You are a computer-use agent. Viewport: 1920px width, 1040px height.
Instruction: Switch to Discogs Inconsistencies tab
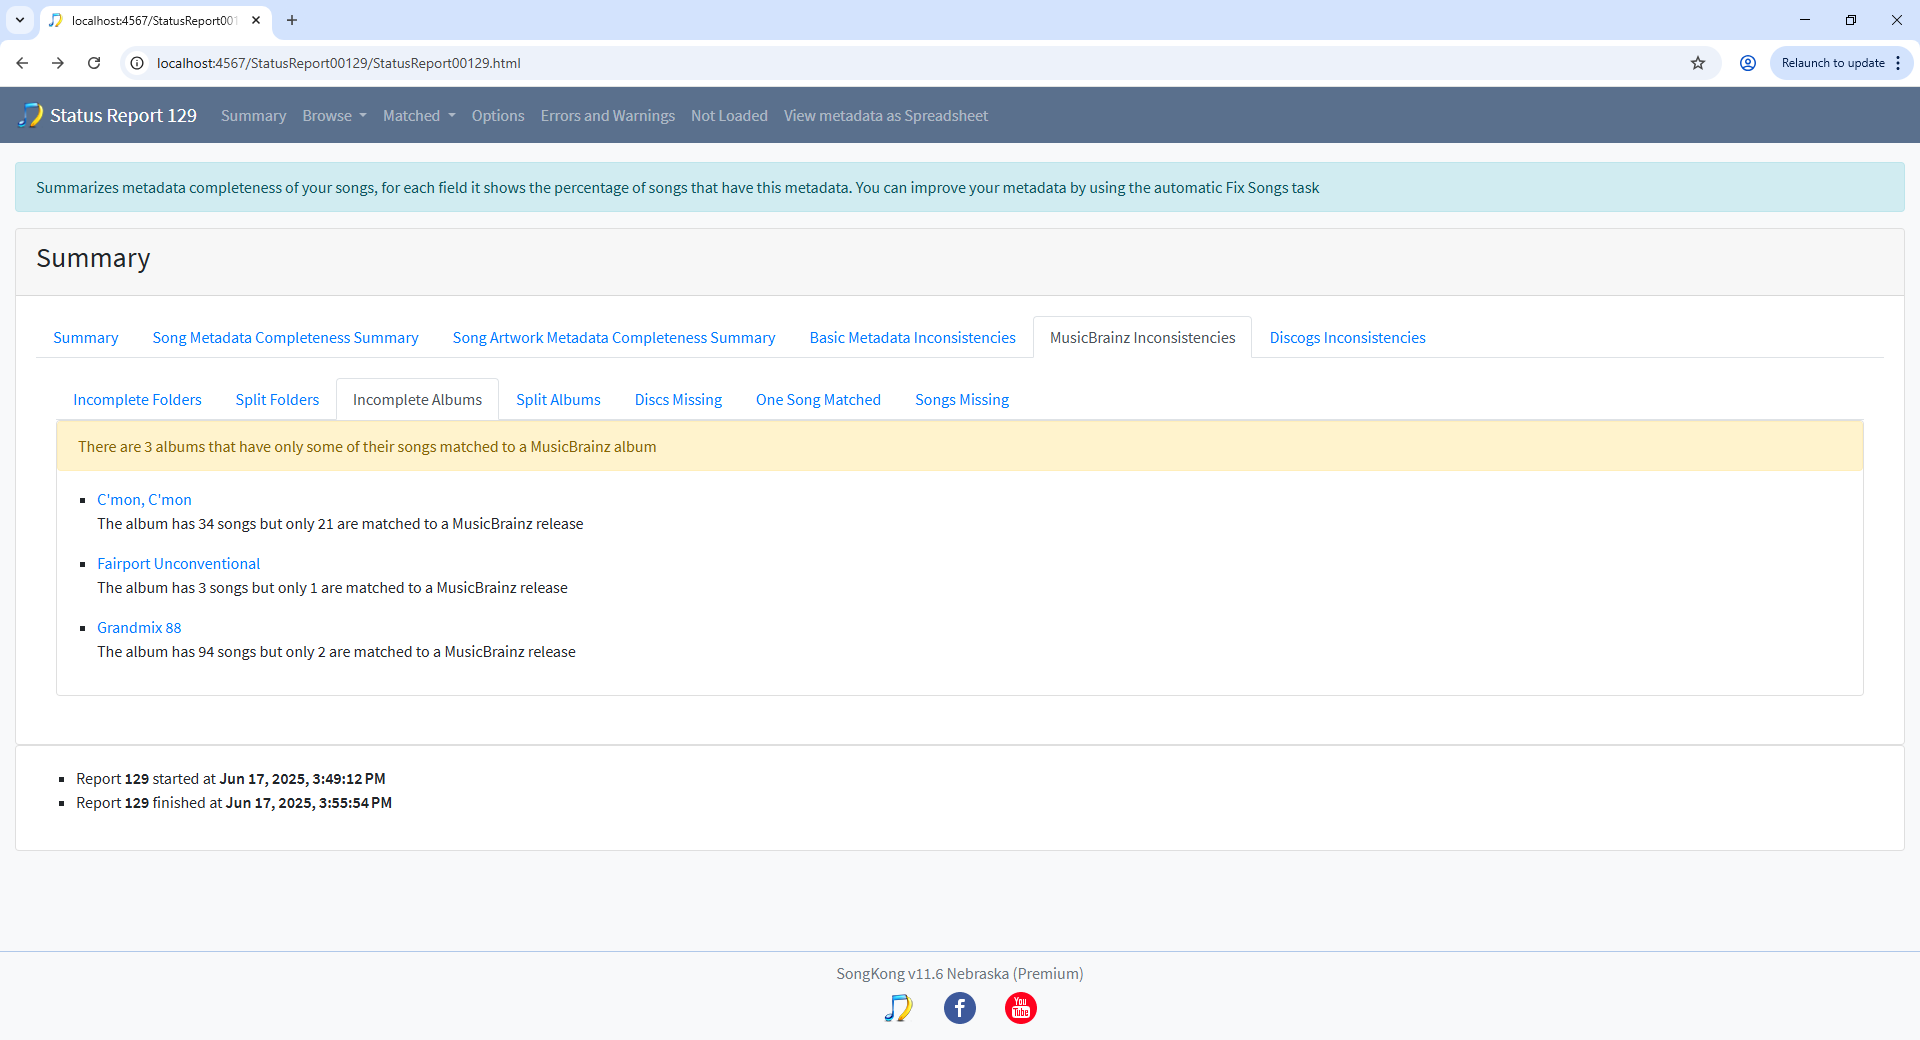point(1347,338)
